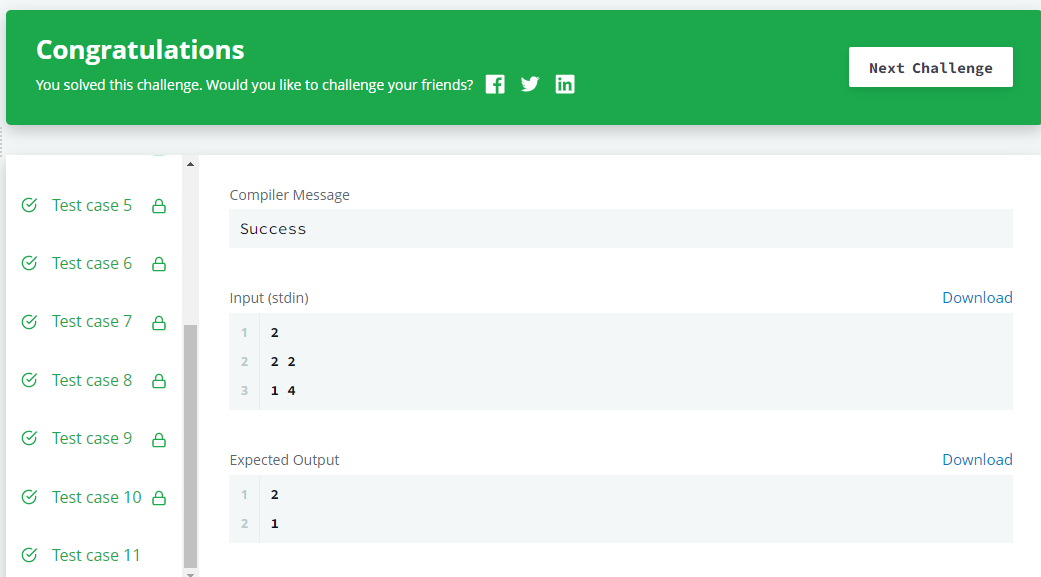This screenshot has width=1041, height=577.
Task: Click passed checkmark of Test case 8
Action: pos(29,380)
